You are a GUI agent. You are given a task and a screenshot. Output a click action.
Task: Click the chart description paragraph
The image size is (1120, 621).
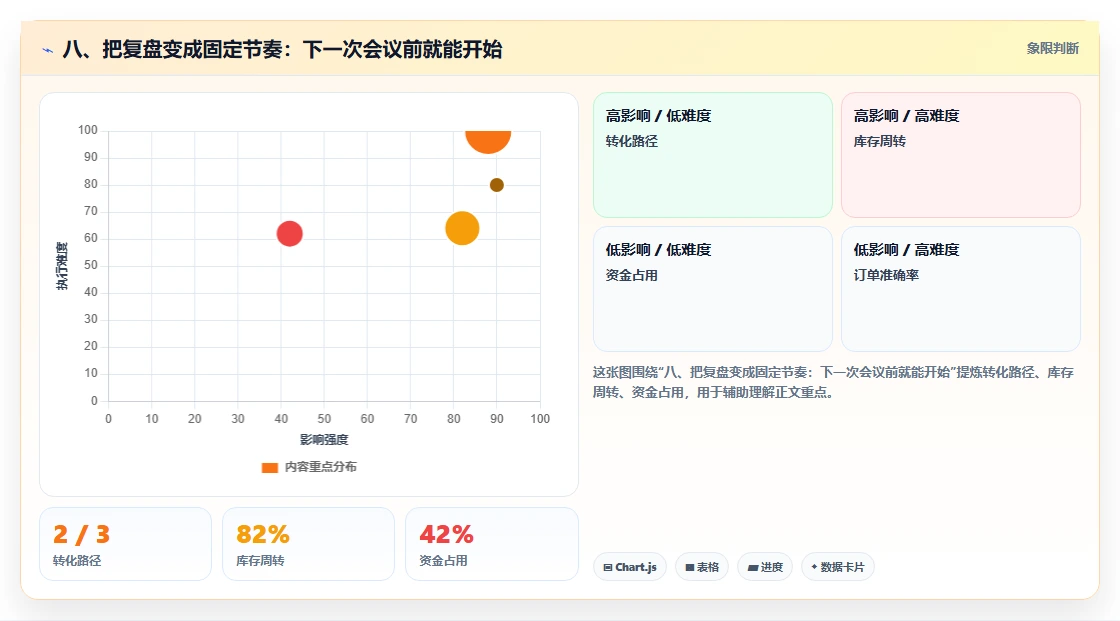point(833,382)
